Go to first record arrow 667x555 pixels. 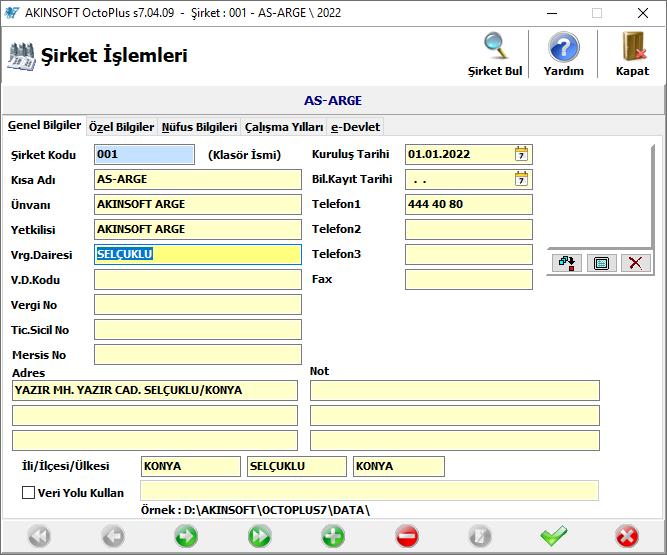pyautogui.click(x=39, y=536)
